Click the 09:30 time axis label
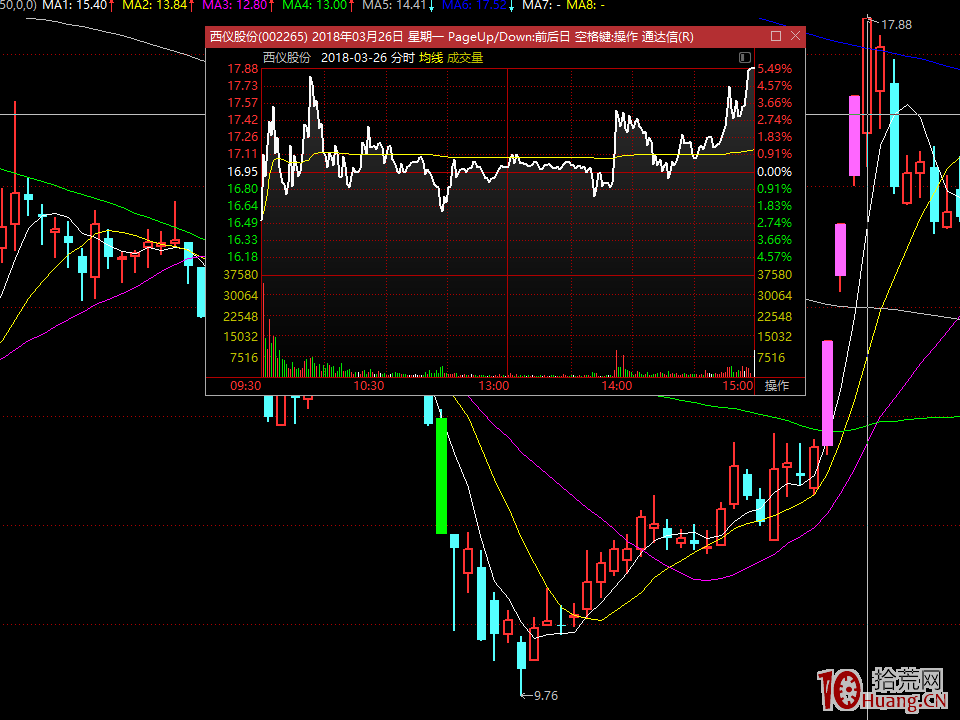 246,386
